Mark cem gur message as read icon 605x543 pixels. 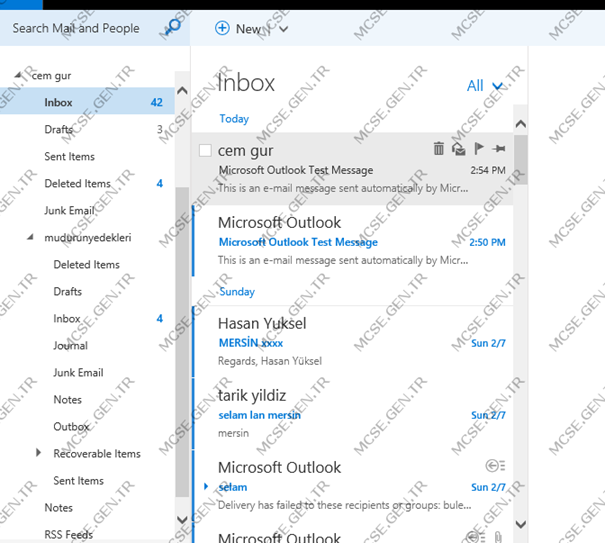tap(458, 149)
